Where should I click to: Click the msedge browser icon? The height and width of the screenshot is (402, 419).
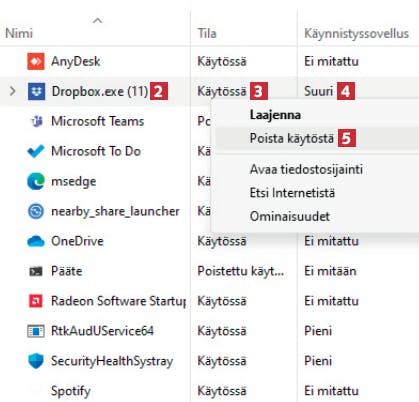pos(36,181)
